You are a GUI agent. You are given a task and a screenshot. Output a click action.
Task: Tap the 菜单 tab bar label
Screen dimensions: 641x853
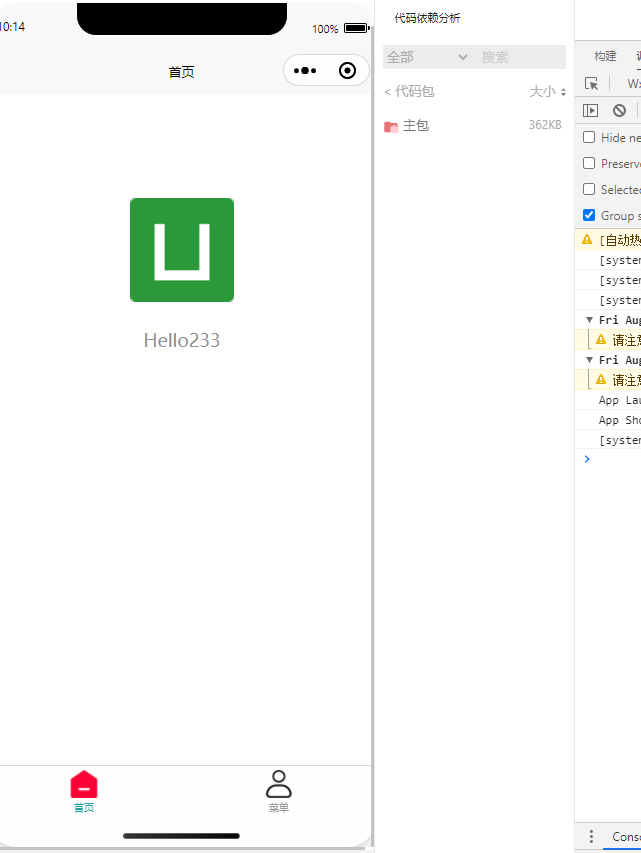tap(279, 808)
